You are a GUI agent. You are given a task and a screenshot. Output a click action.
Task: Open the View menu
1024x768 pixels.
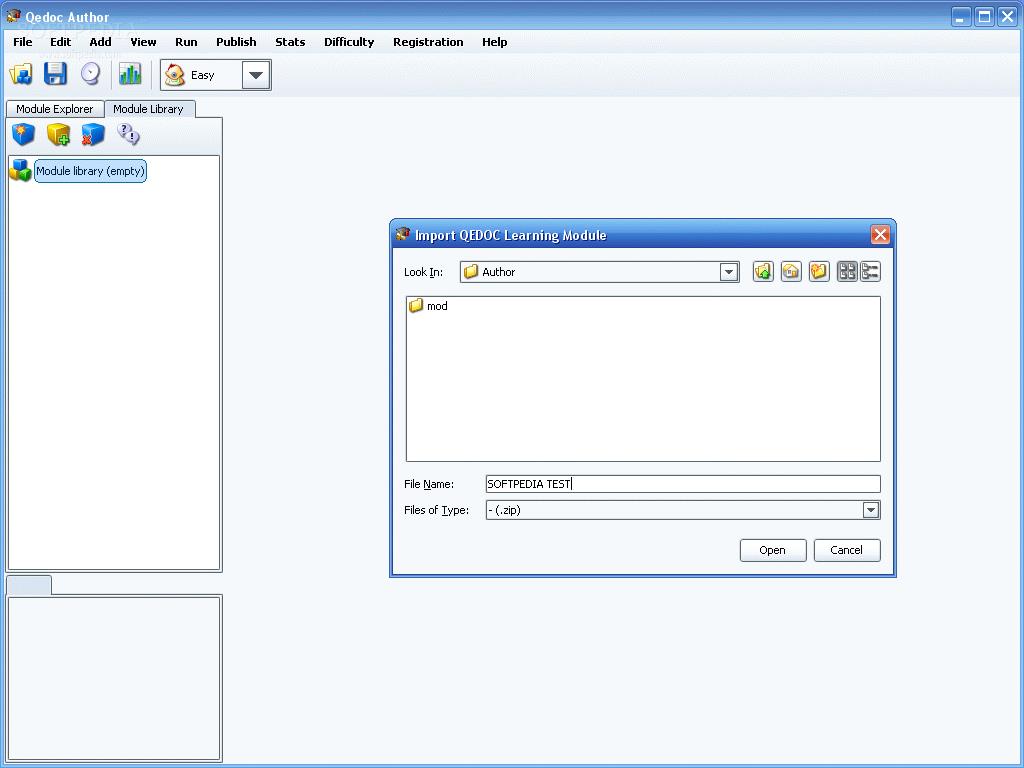(143, 42)
